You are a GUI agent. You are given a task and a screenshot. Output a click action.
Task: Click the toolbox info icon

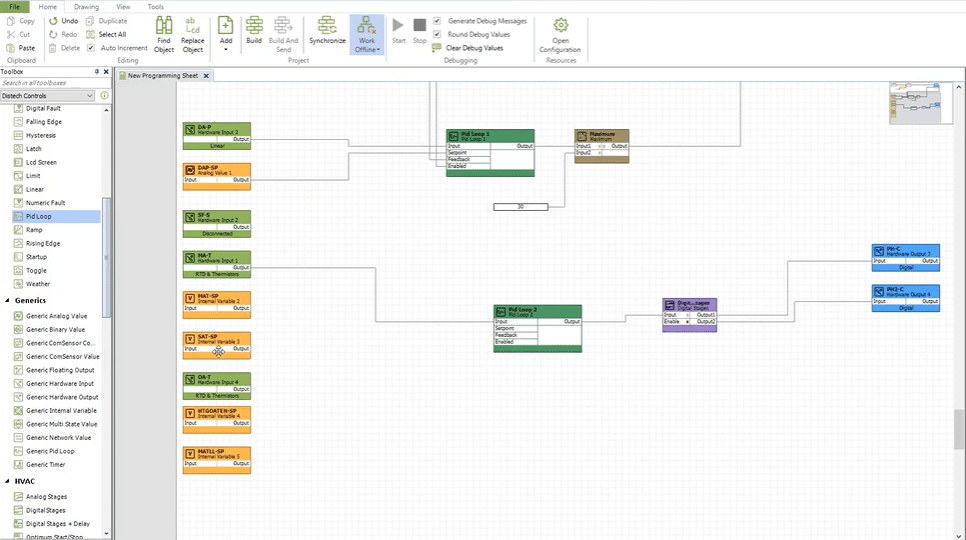click(105, 95)
